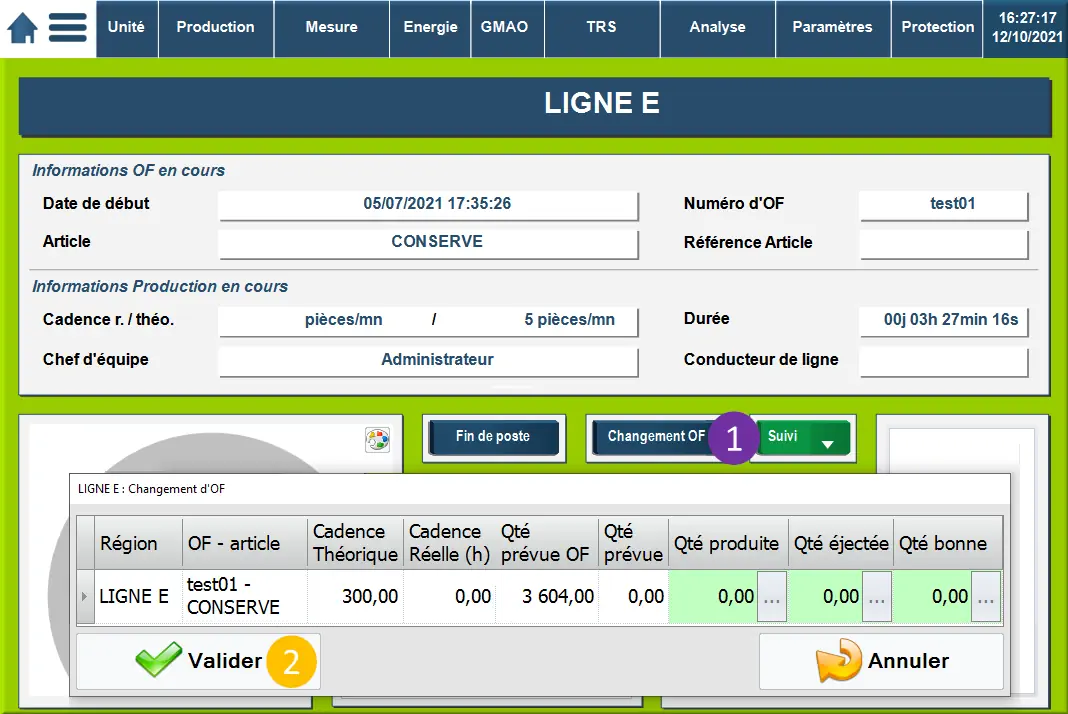1068x714 pixels.
Task: Open the Production menu
Action: pyautogui.click(x=216, y=28)
